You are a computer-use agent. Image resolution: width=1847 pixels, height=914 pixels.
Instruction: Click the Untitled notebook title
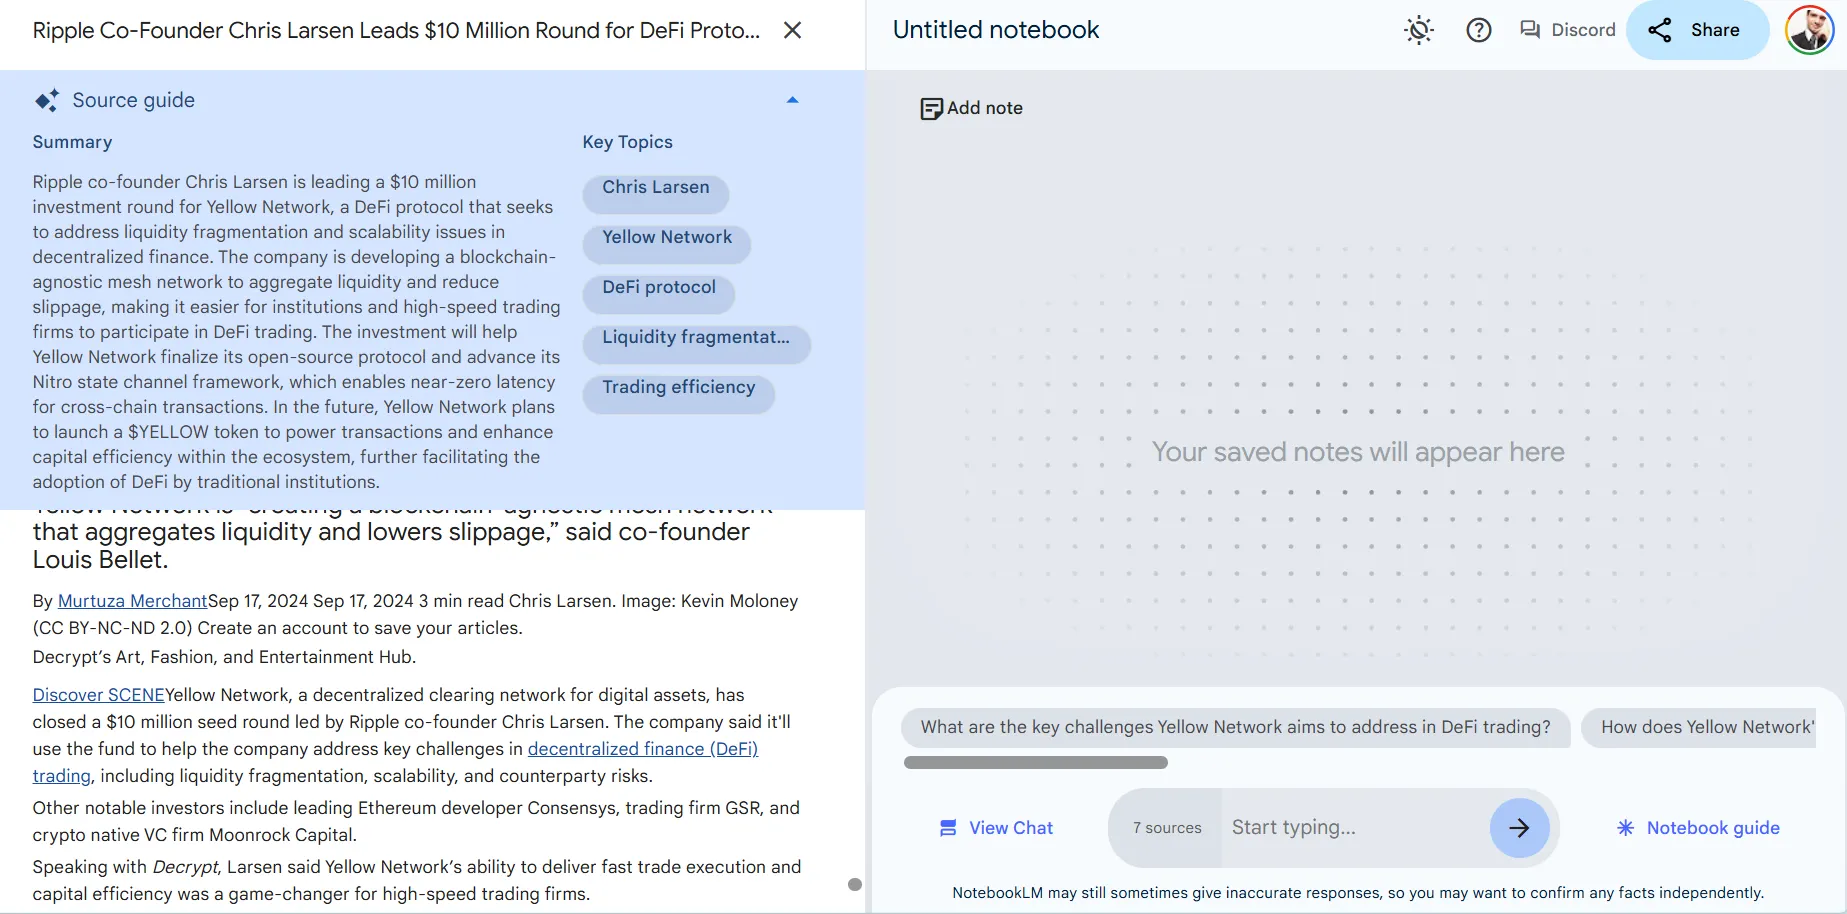[x=995, y=30]
